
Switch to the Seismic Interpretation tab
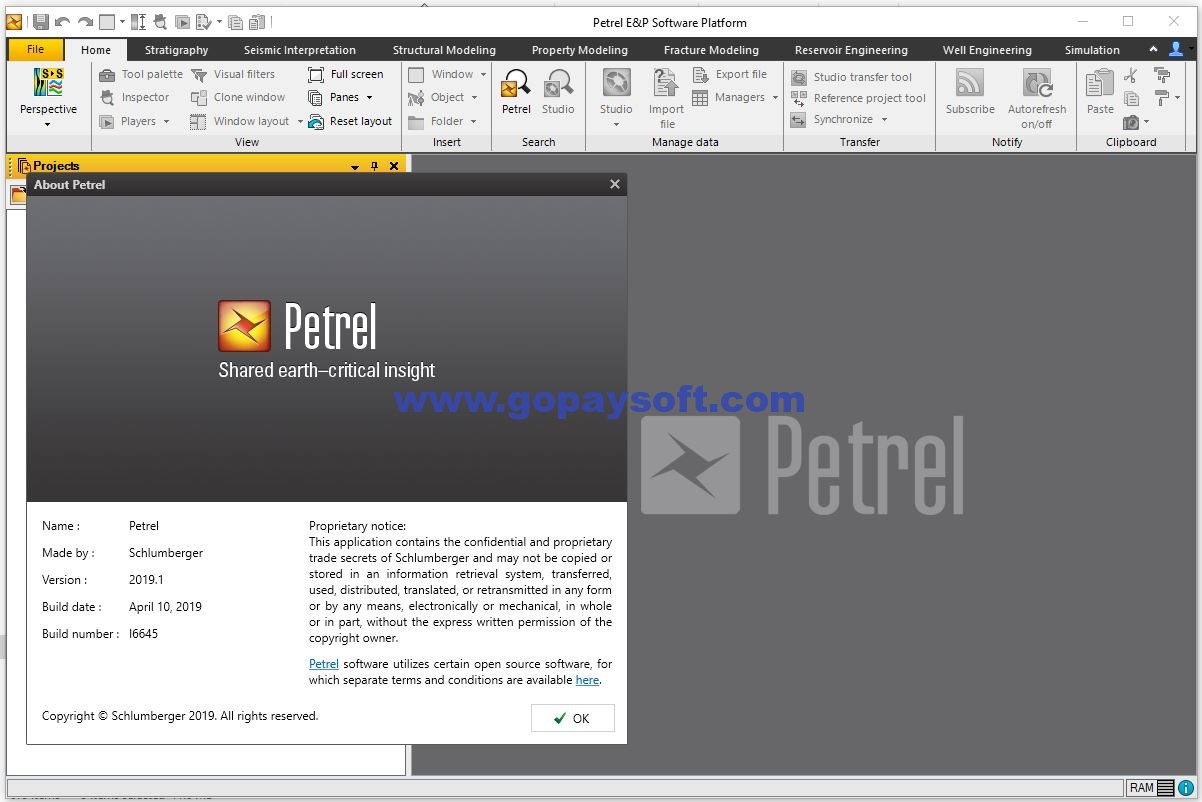tap(299, 49)
